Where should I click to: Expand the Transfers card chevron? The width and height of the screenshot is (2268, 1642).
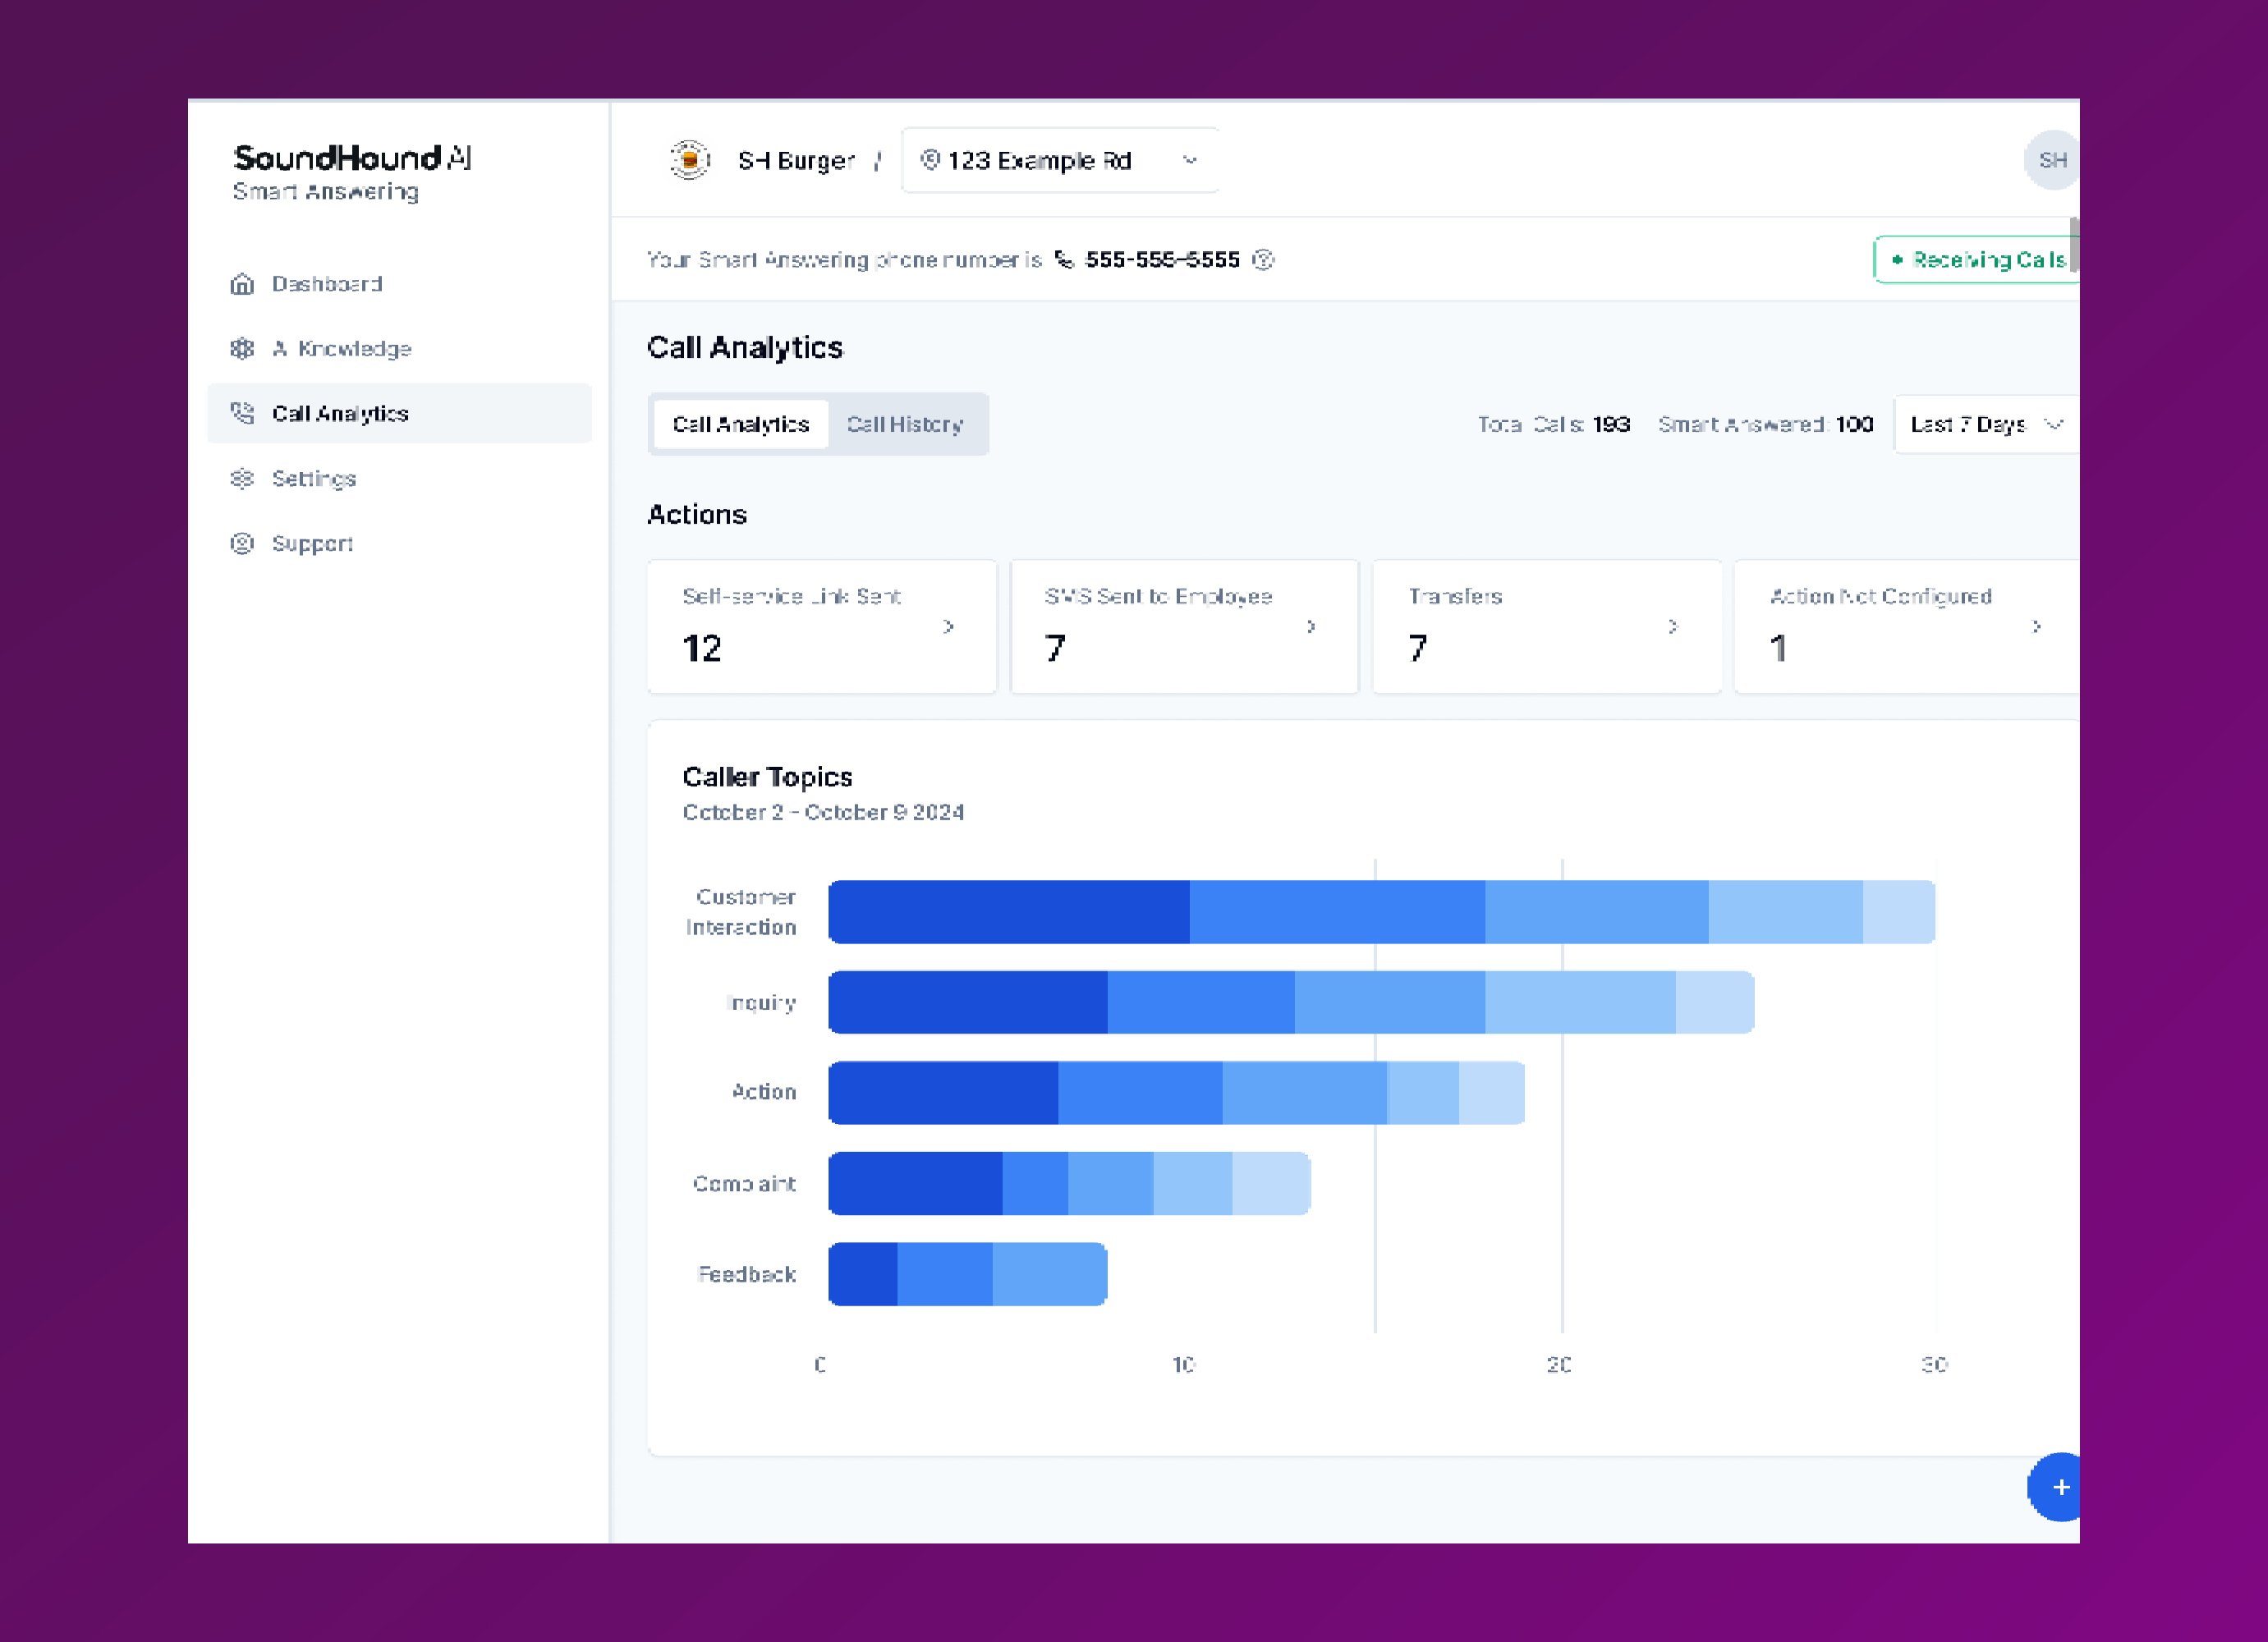pyautogui.click(x=1672, y=627)
